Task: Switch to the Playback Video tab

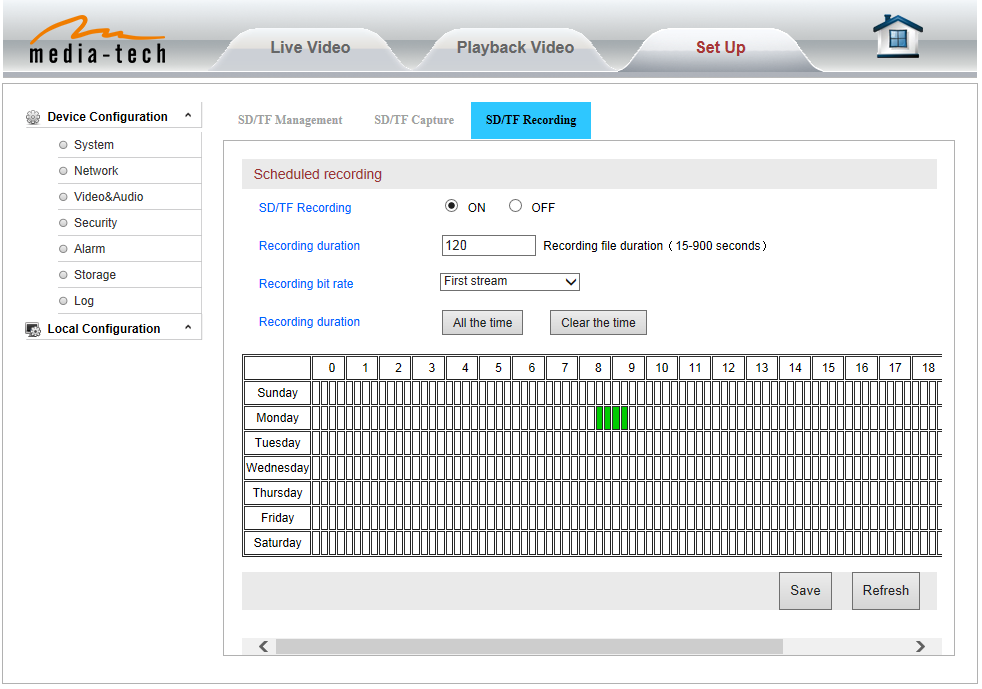Action: (515, 48)
